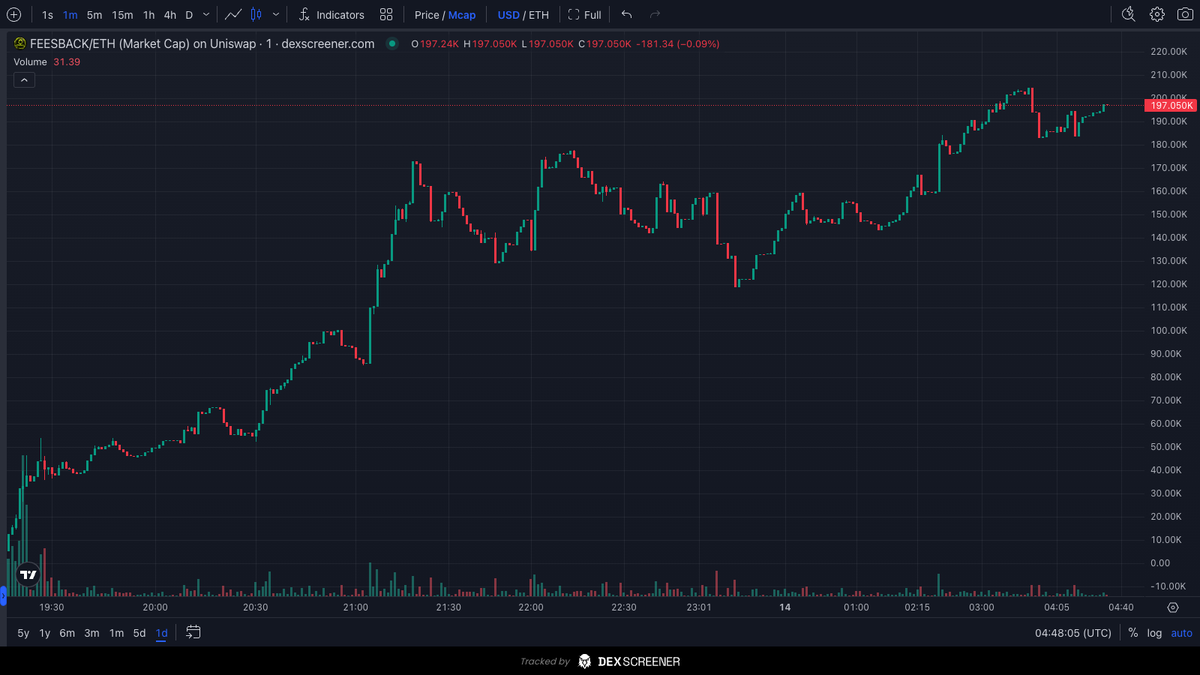Open the chart style dropdown chevron
Viewport: 1200px width, 675px height.
coord(275,15)
